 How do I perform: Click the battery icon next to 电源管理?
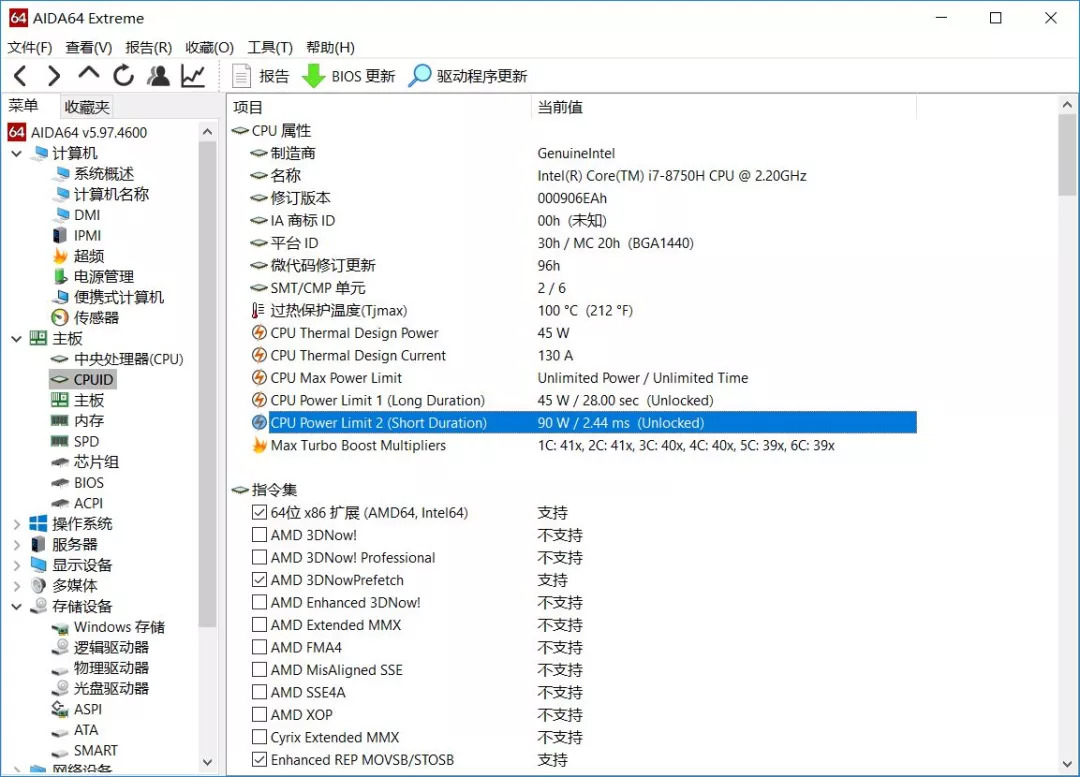pos(60,276)
